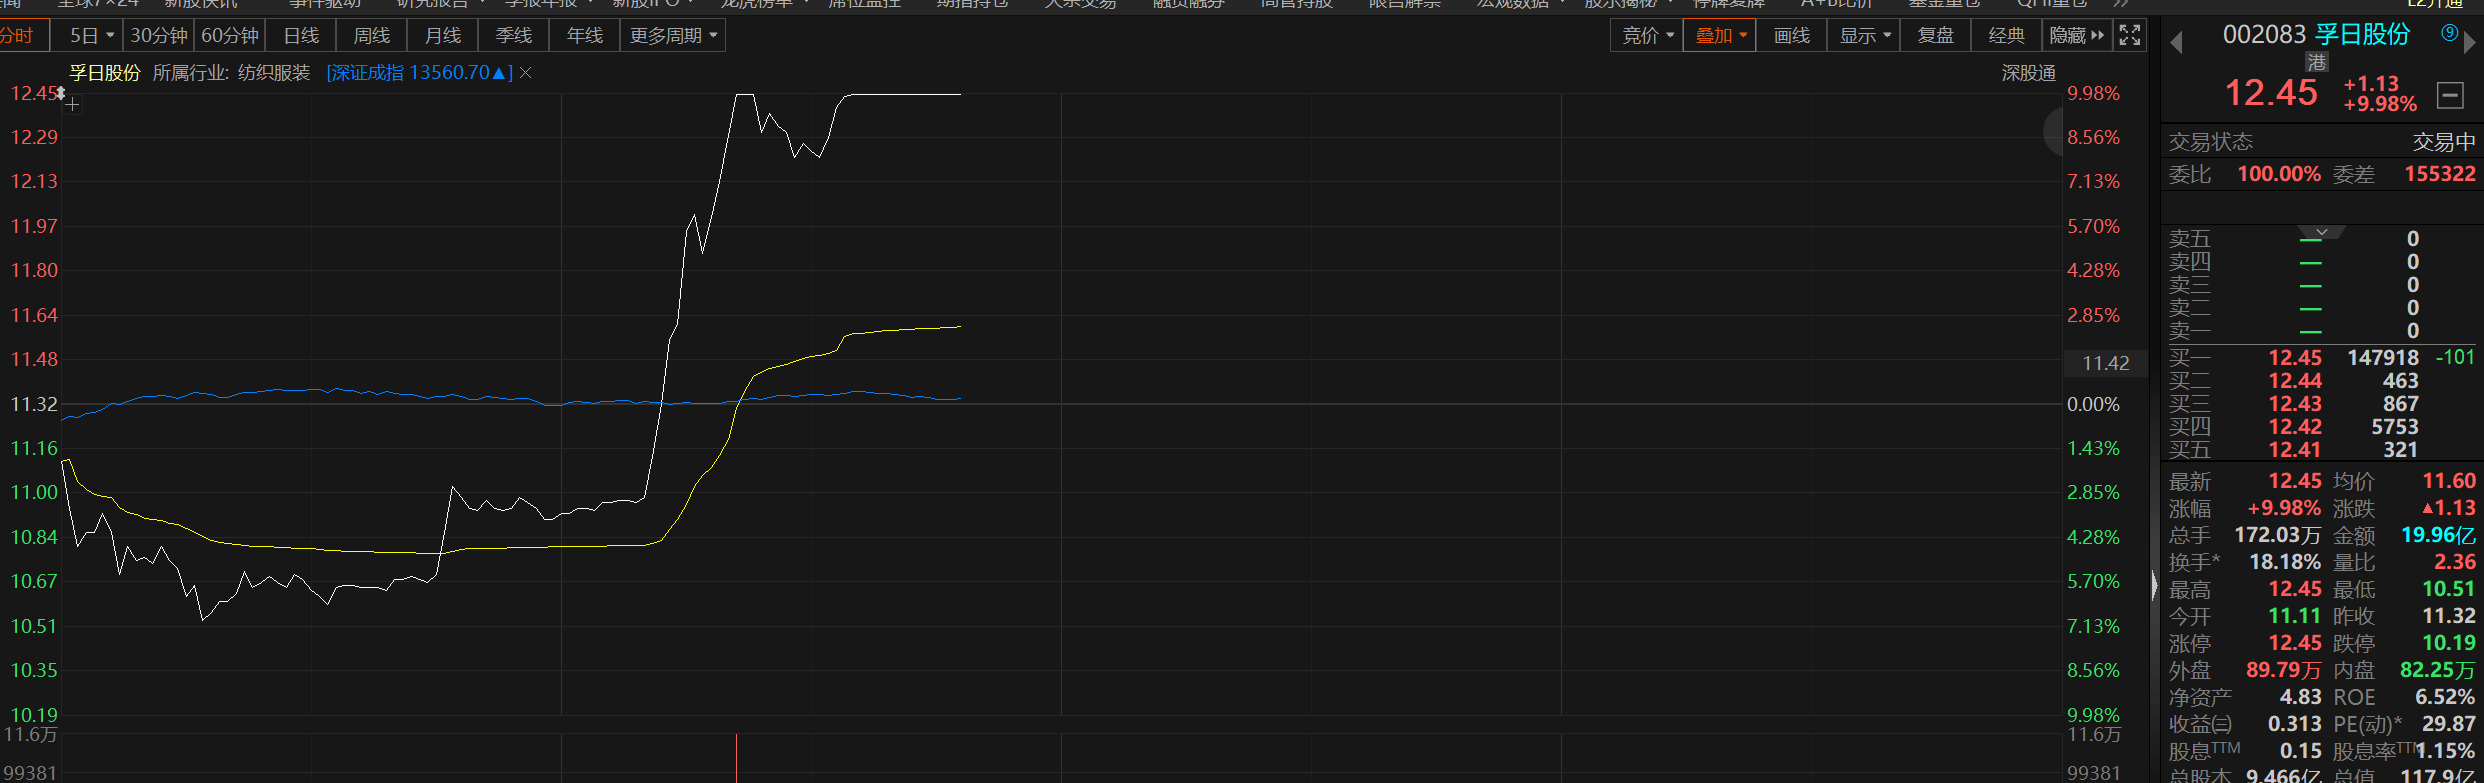Open the 显示 dropdown

[x=1864, y=36]
